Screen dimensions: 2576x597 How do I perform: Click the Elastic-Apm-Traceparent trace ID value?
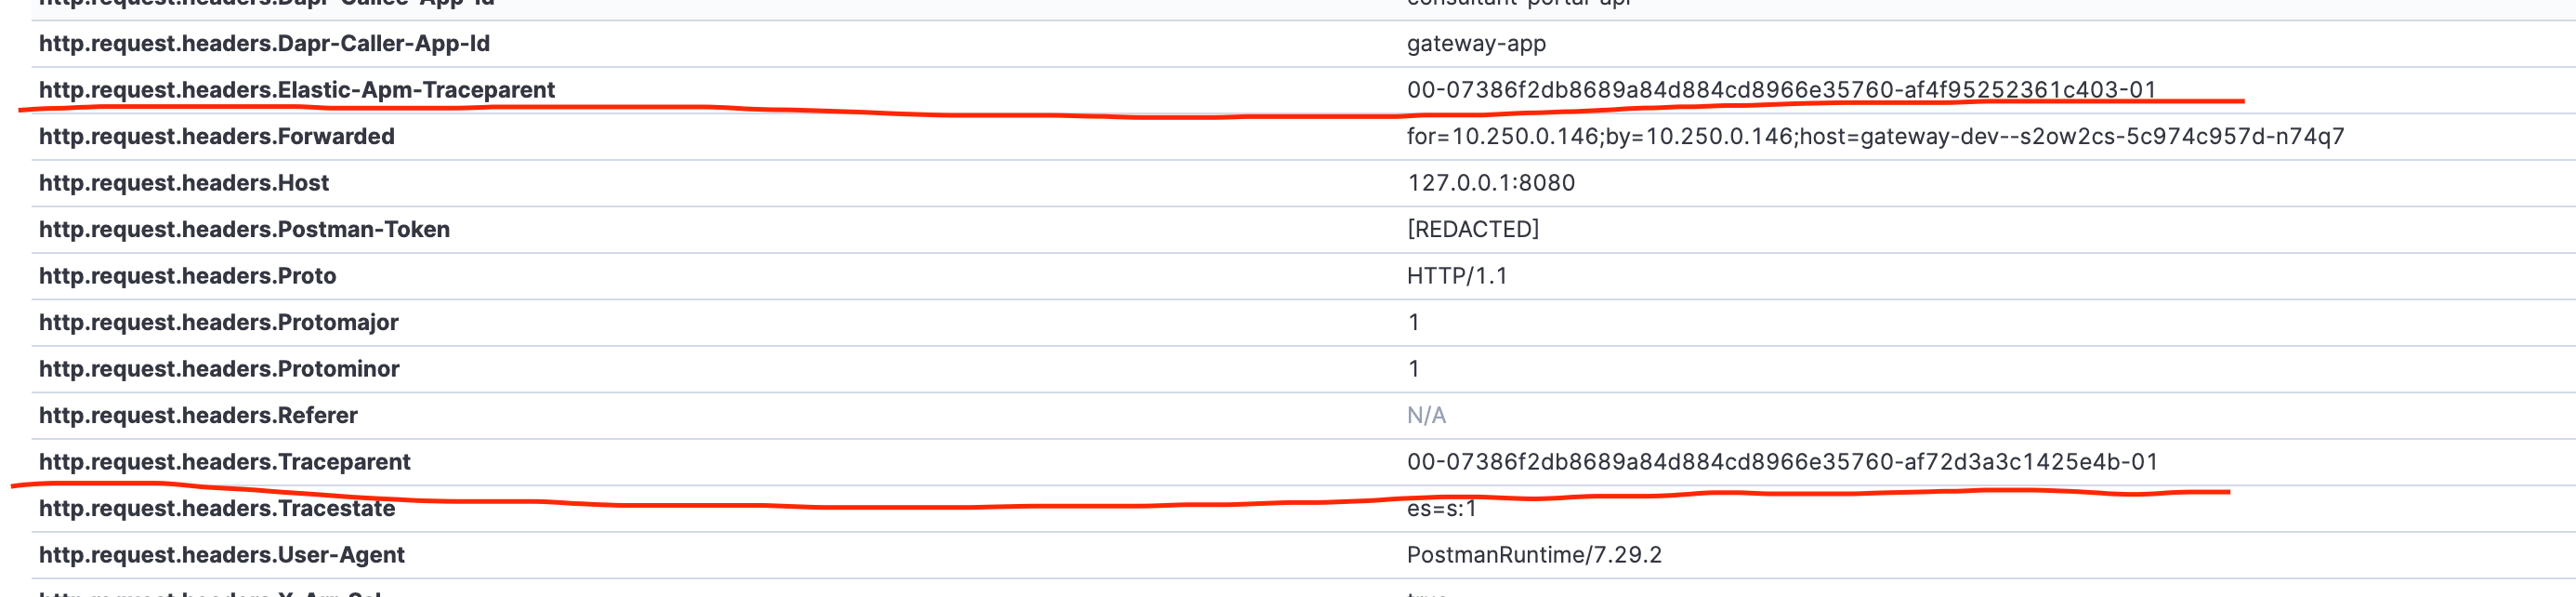click(1781, 90)
